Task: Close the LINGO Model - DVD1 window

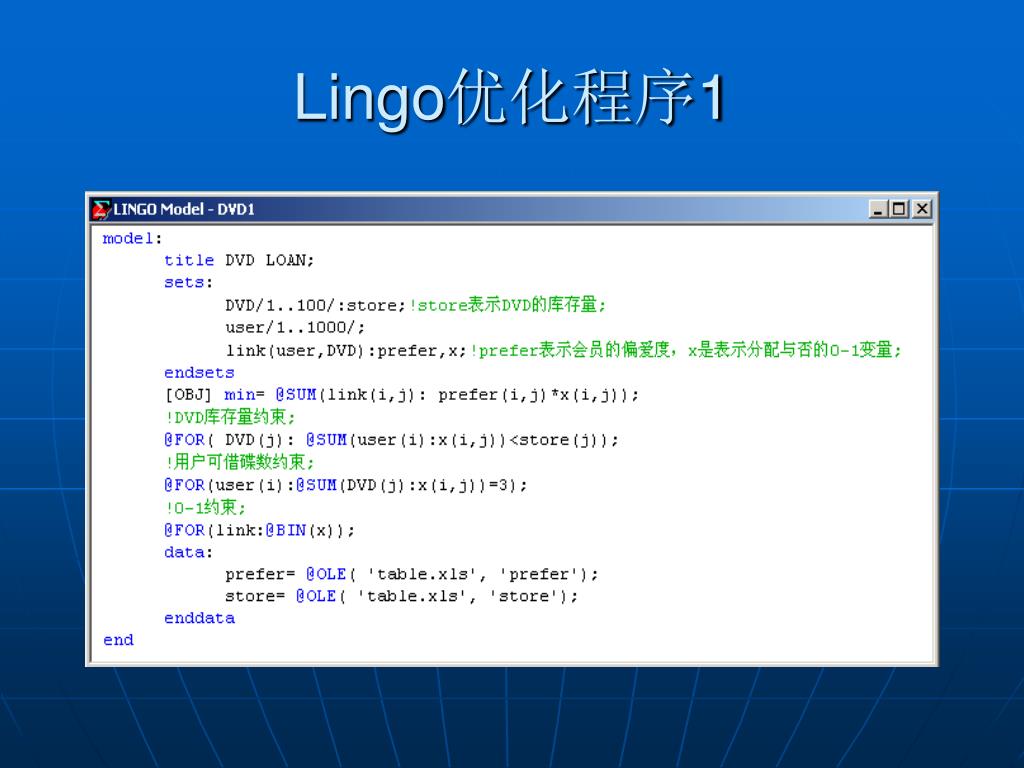Action: (x=921, y=209)
